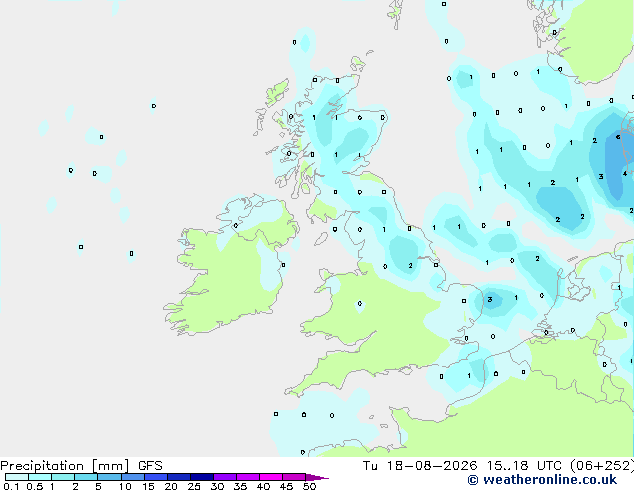Pick the 25 to 30 mm navy swatch
This screenshot has height=490, width=634.
202,477
